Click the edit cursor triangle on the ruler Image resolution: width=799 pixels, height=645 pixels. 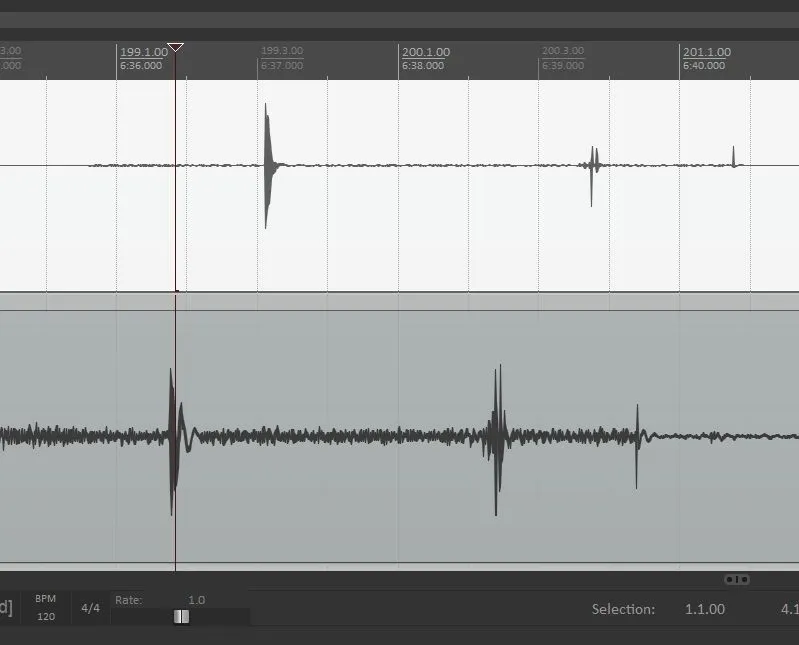click(175, 47)
